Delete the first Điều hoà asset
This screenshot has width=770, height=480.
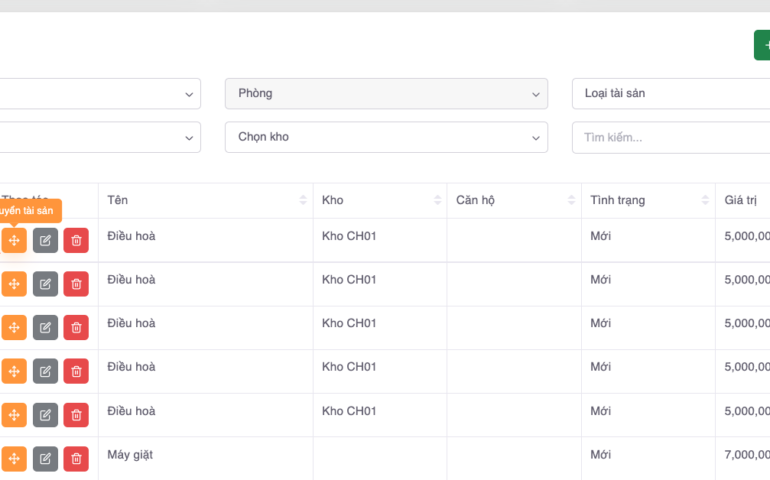tap(76, 241)
